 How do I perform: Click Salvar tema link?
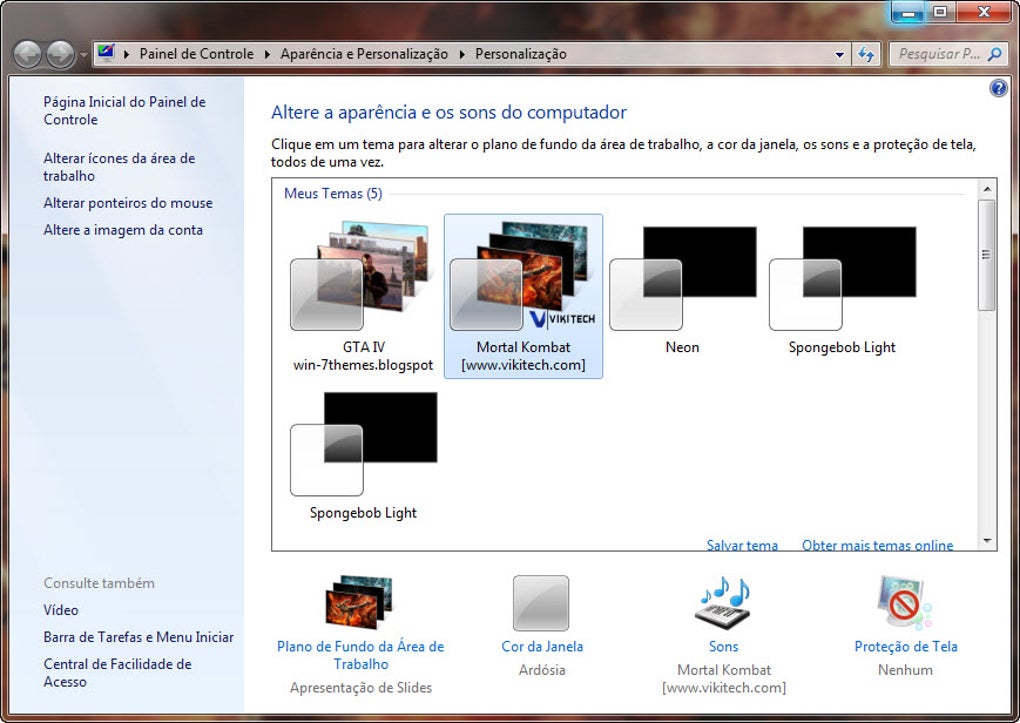pyautogui.click(x=742, y=545)
